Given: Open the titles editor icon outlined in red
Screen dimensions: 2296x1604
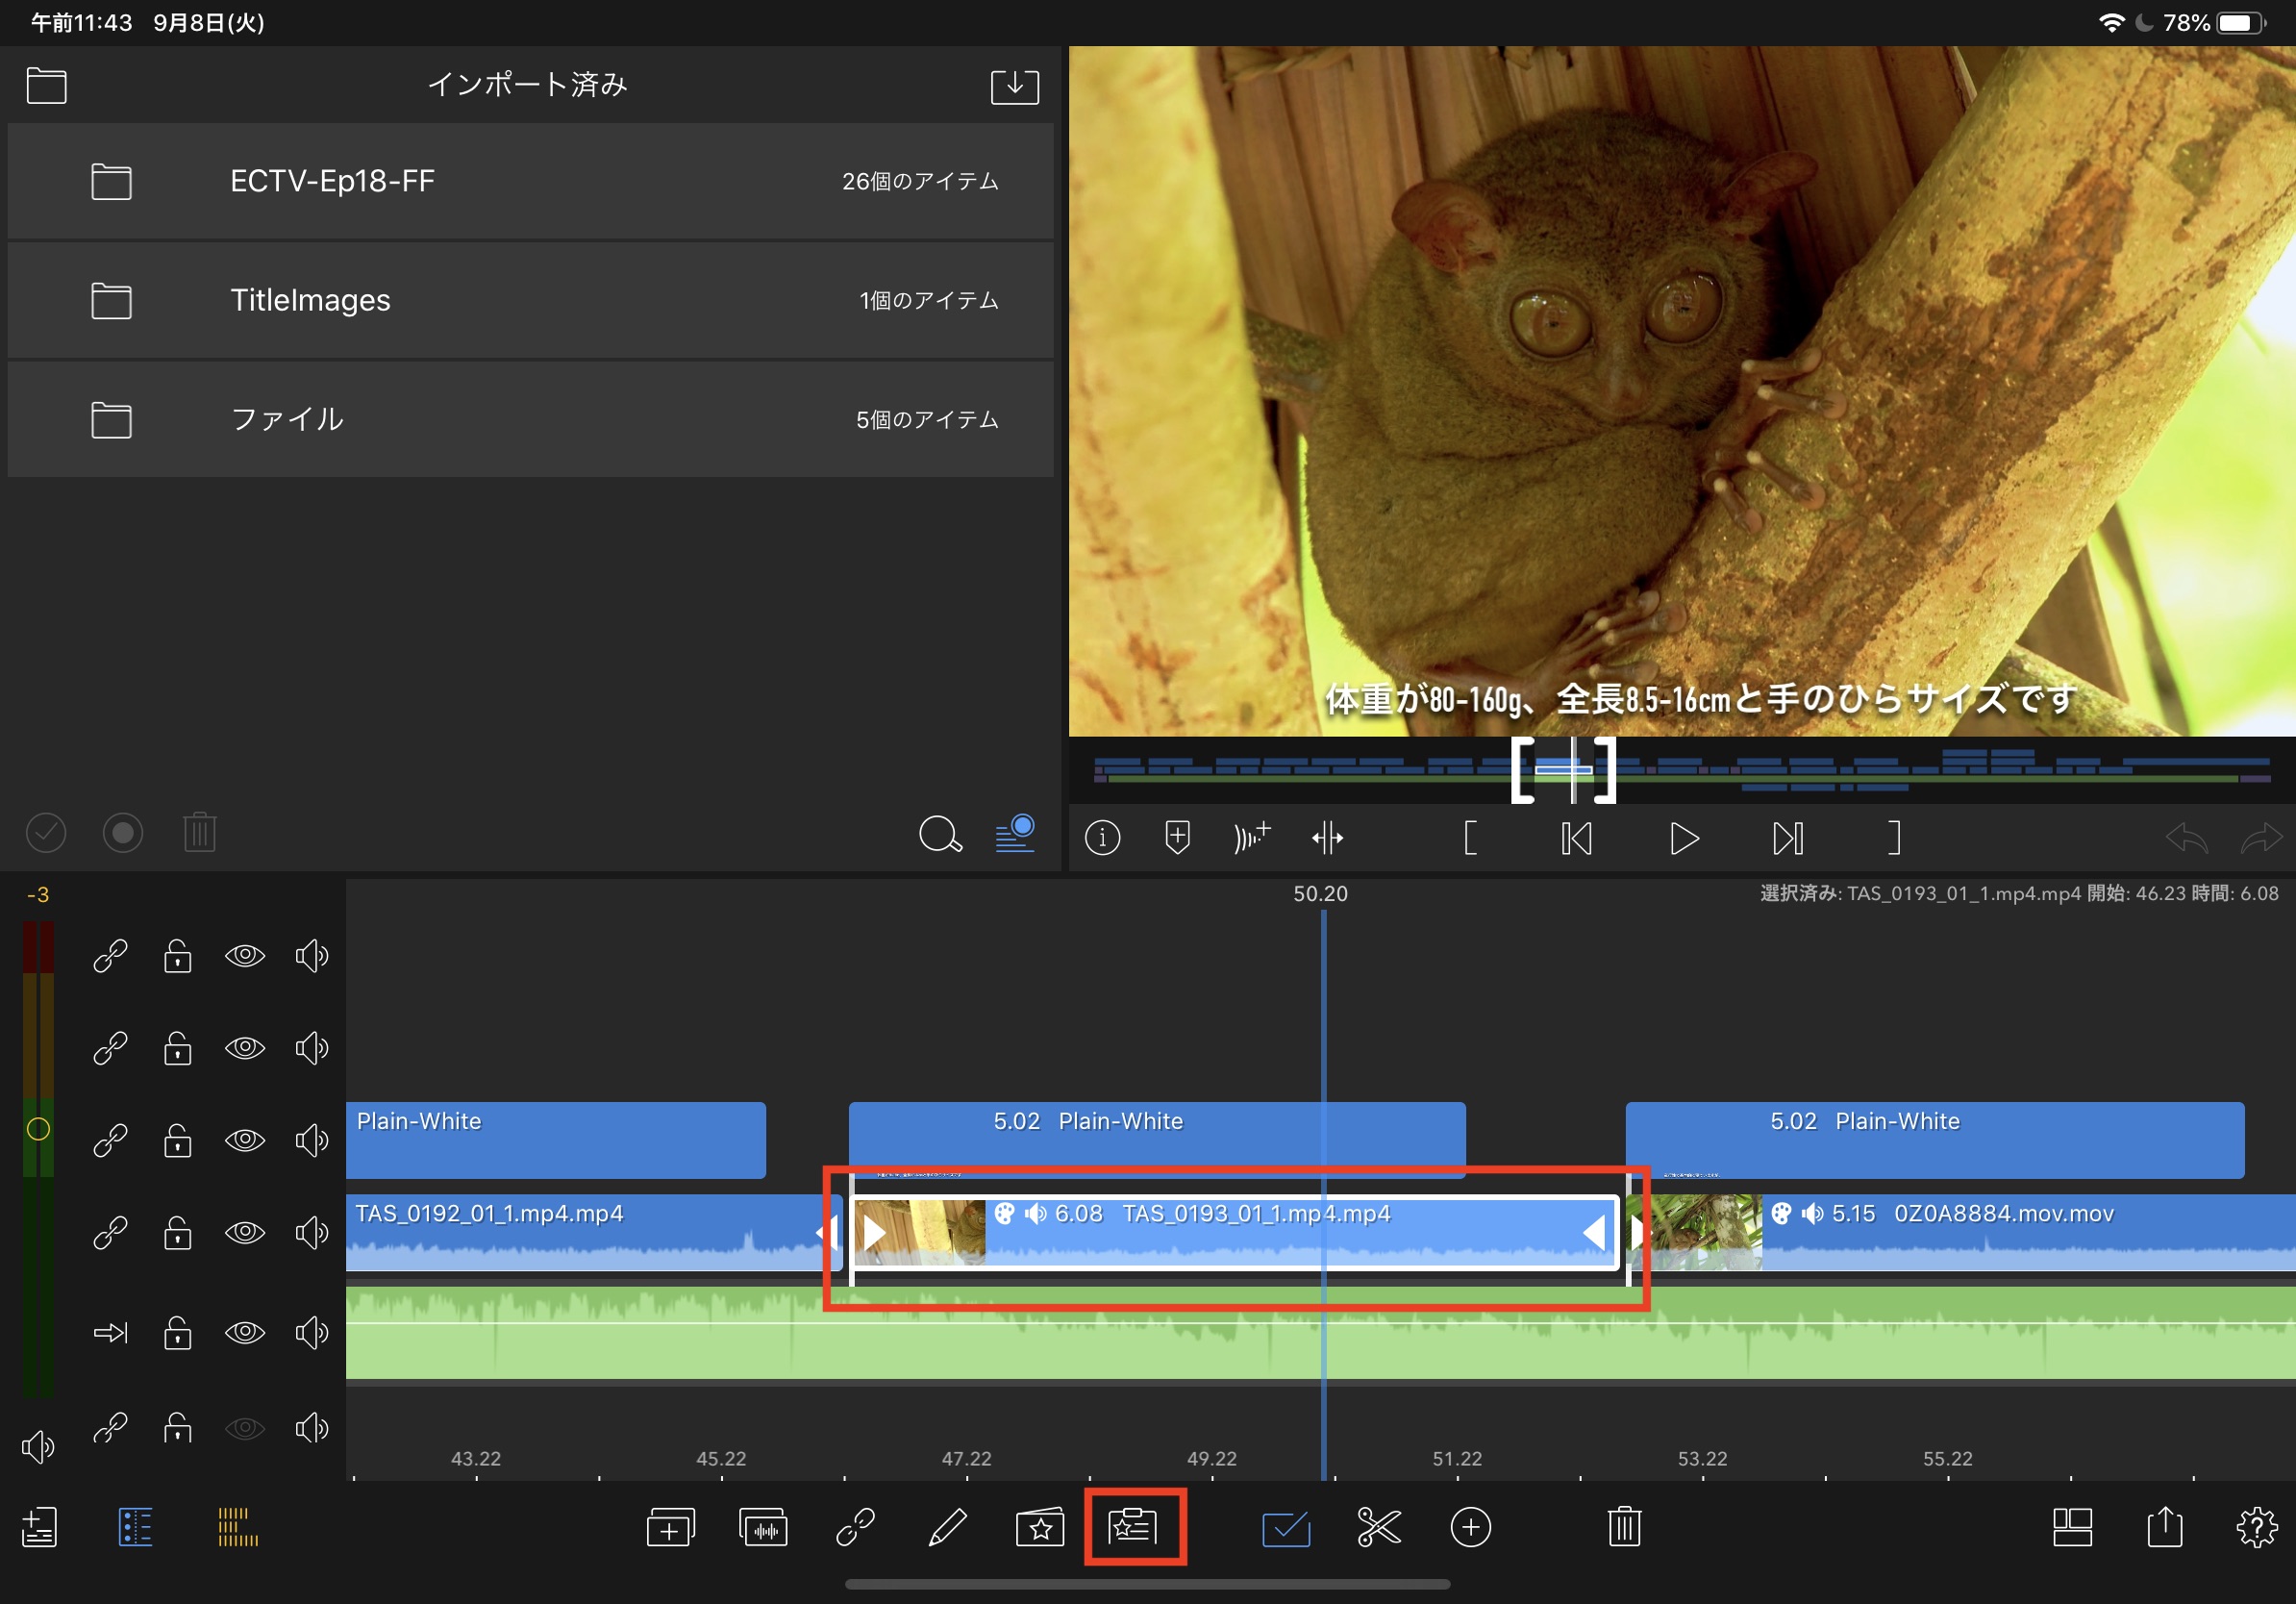Looking at the screenshot, I should coord(1133,1527).
